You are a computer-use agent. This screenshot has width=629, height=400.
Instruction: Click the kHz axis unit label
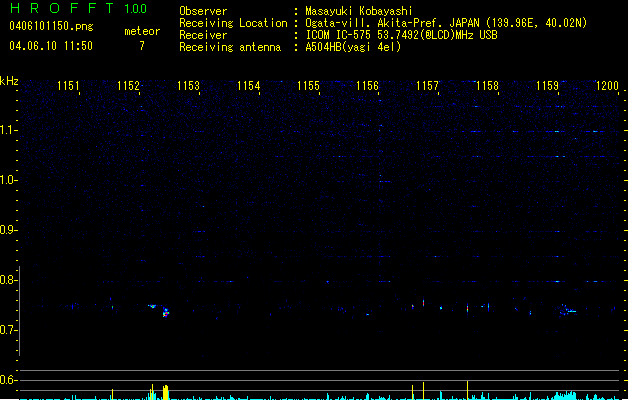pos(9,81)
